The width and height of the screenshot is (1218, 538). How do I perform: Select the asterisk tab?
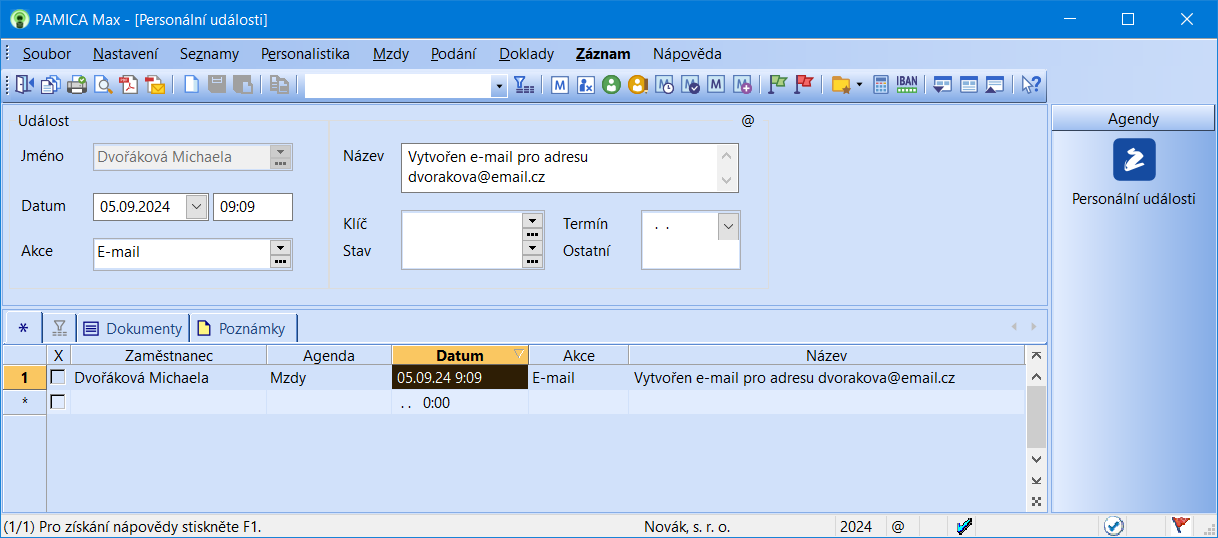[23, 328]
